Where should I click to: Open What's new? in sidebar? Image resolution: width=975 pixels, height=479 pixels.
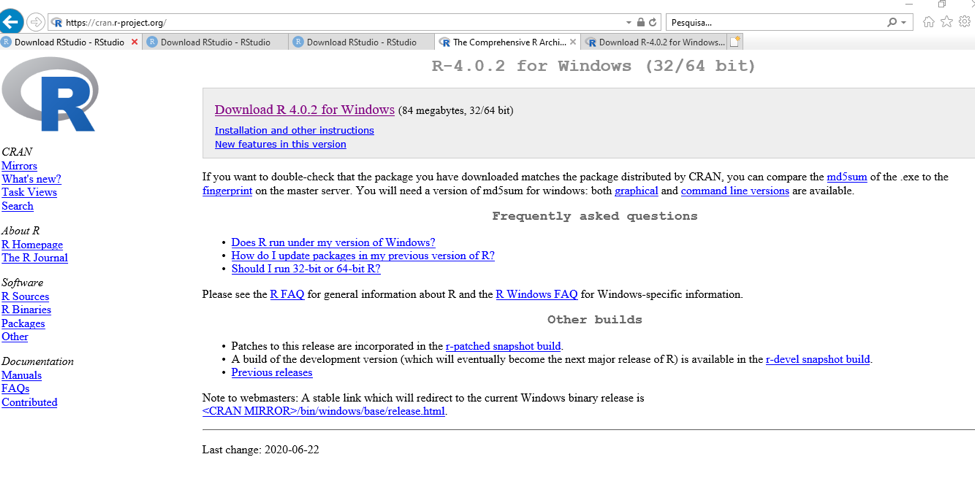pyautogui.click(x=31, y=179)
